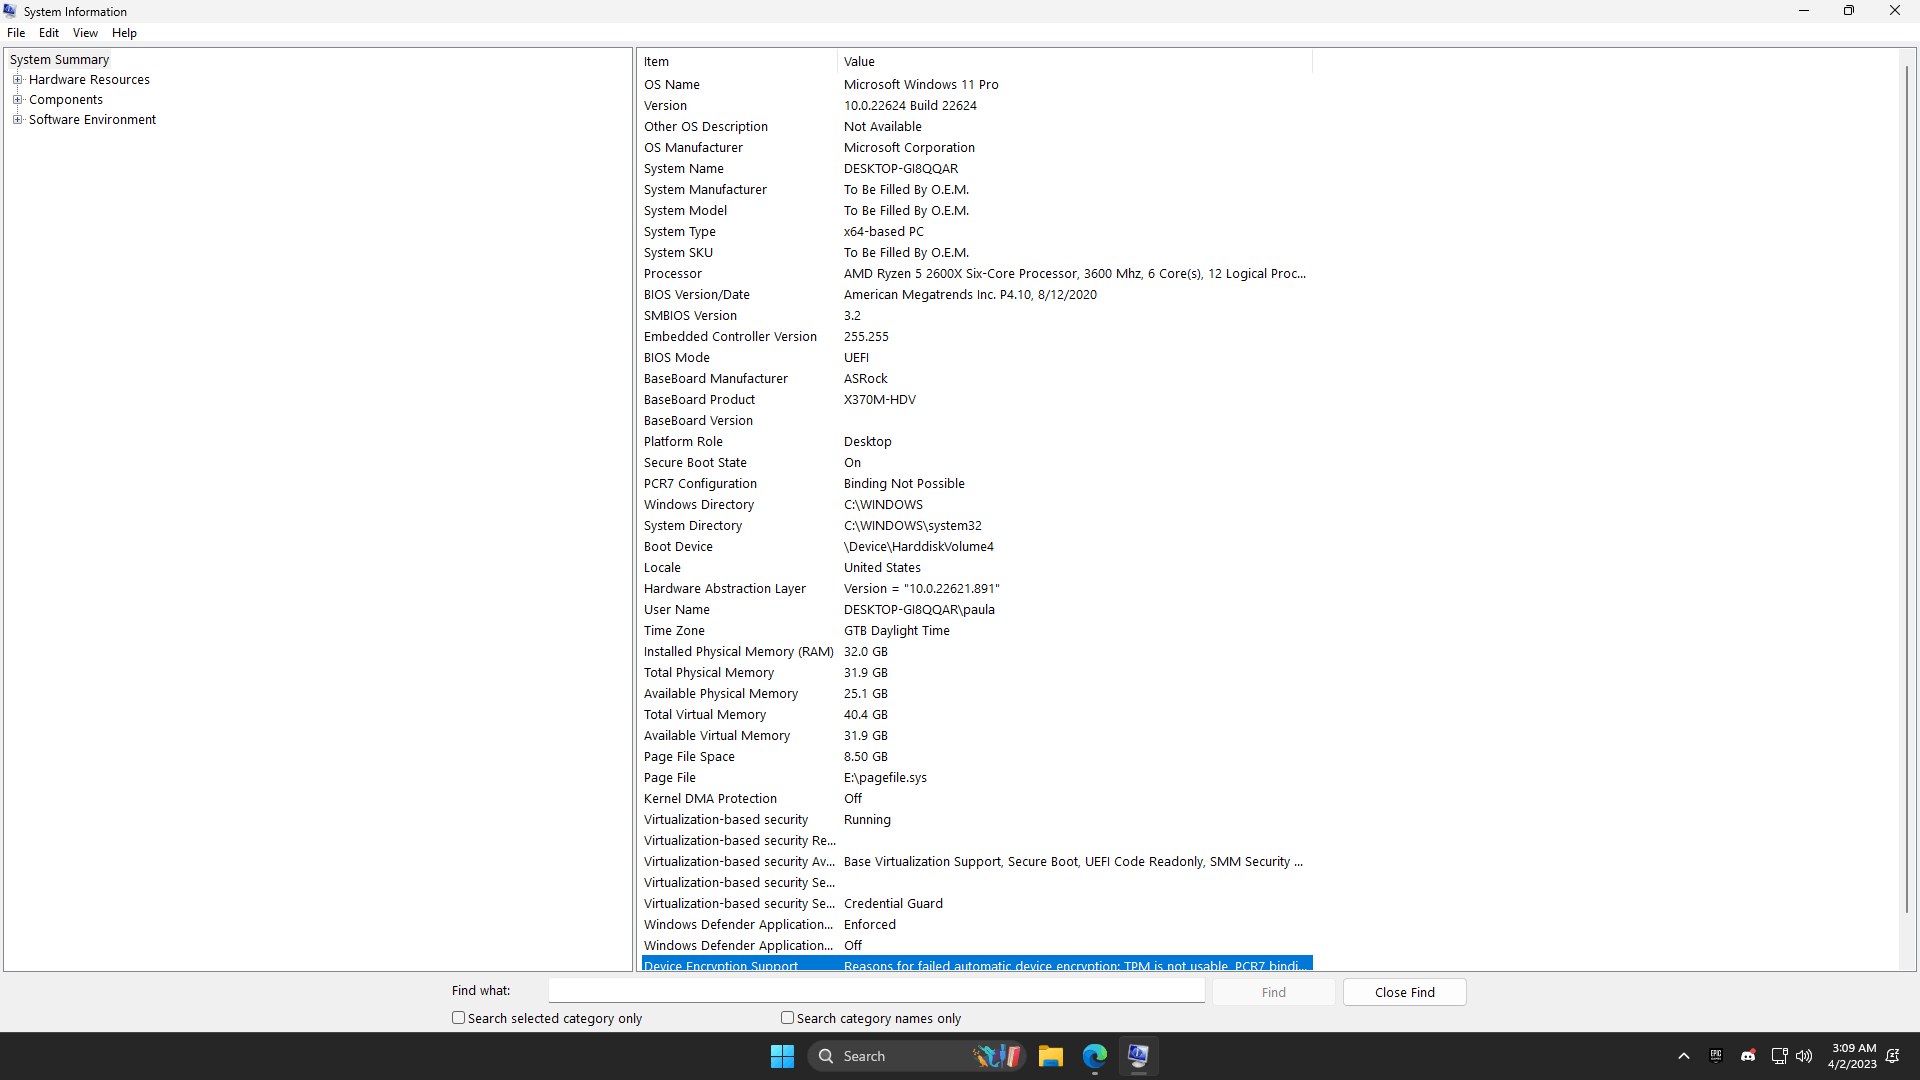Open the Windows Start menu
Image resolution: width=1920 pixels, height=1080 pixels.
tap(782, 1056)
